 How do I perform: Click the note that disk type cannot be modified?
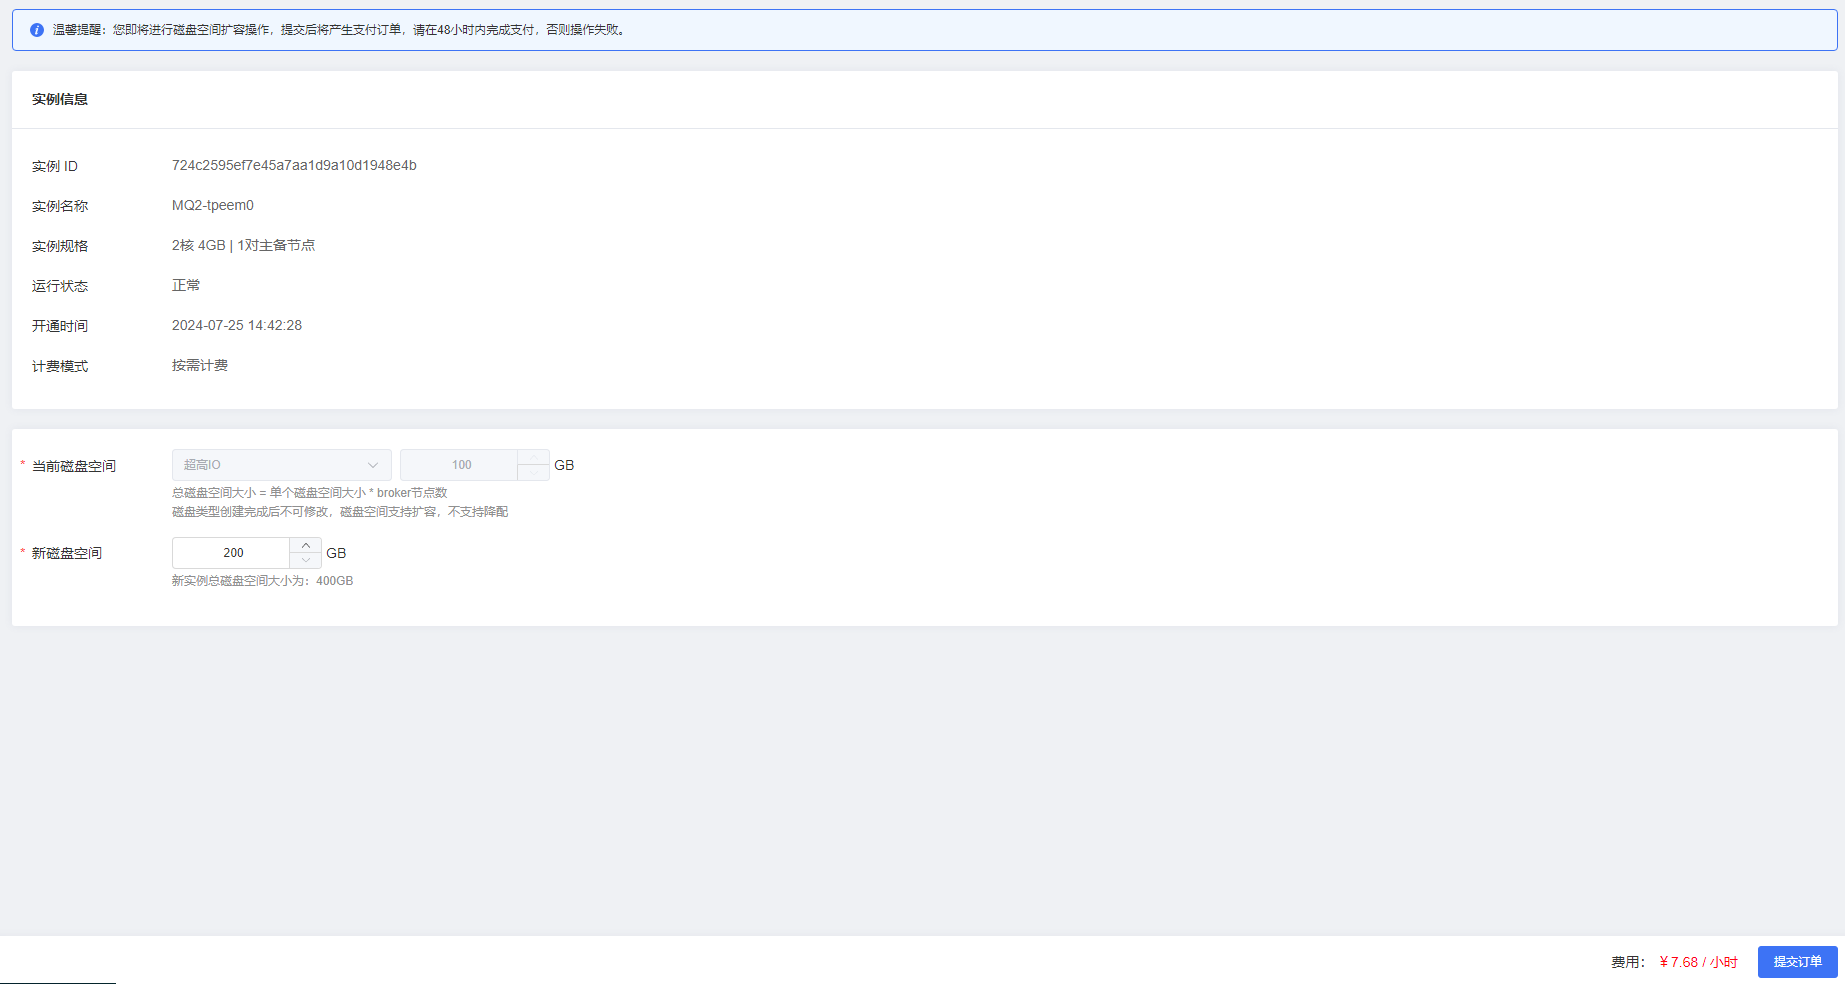click(340, 512)
